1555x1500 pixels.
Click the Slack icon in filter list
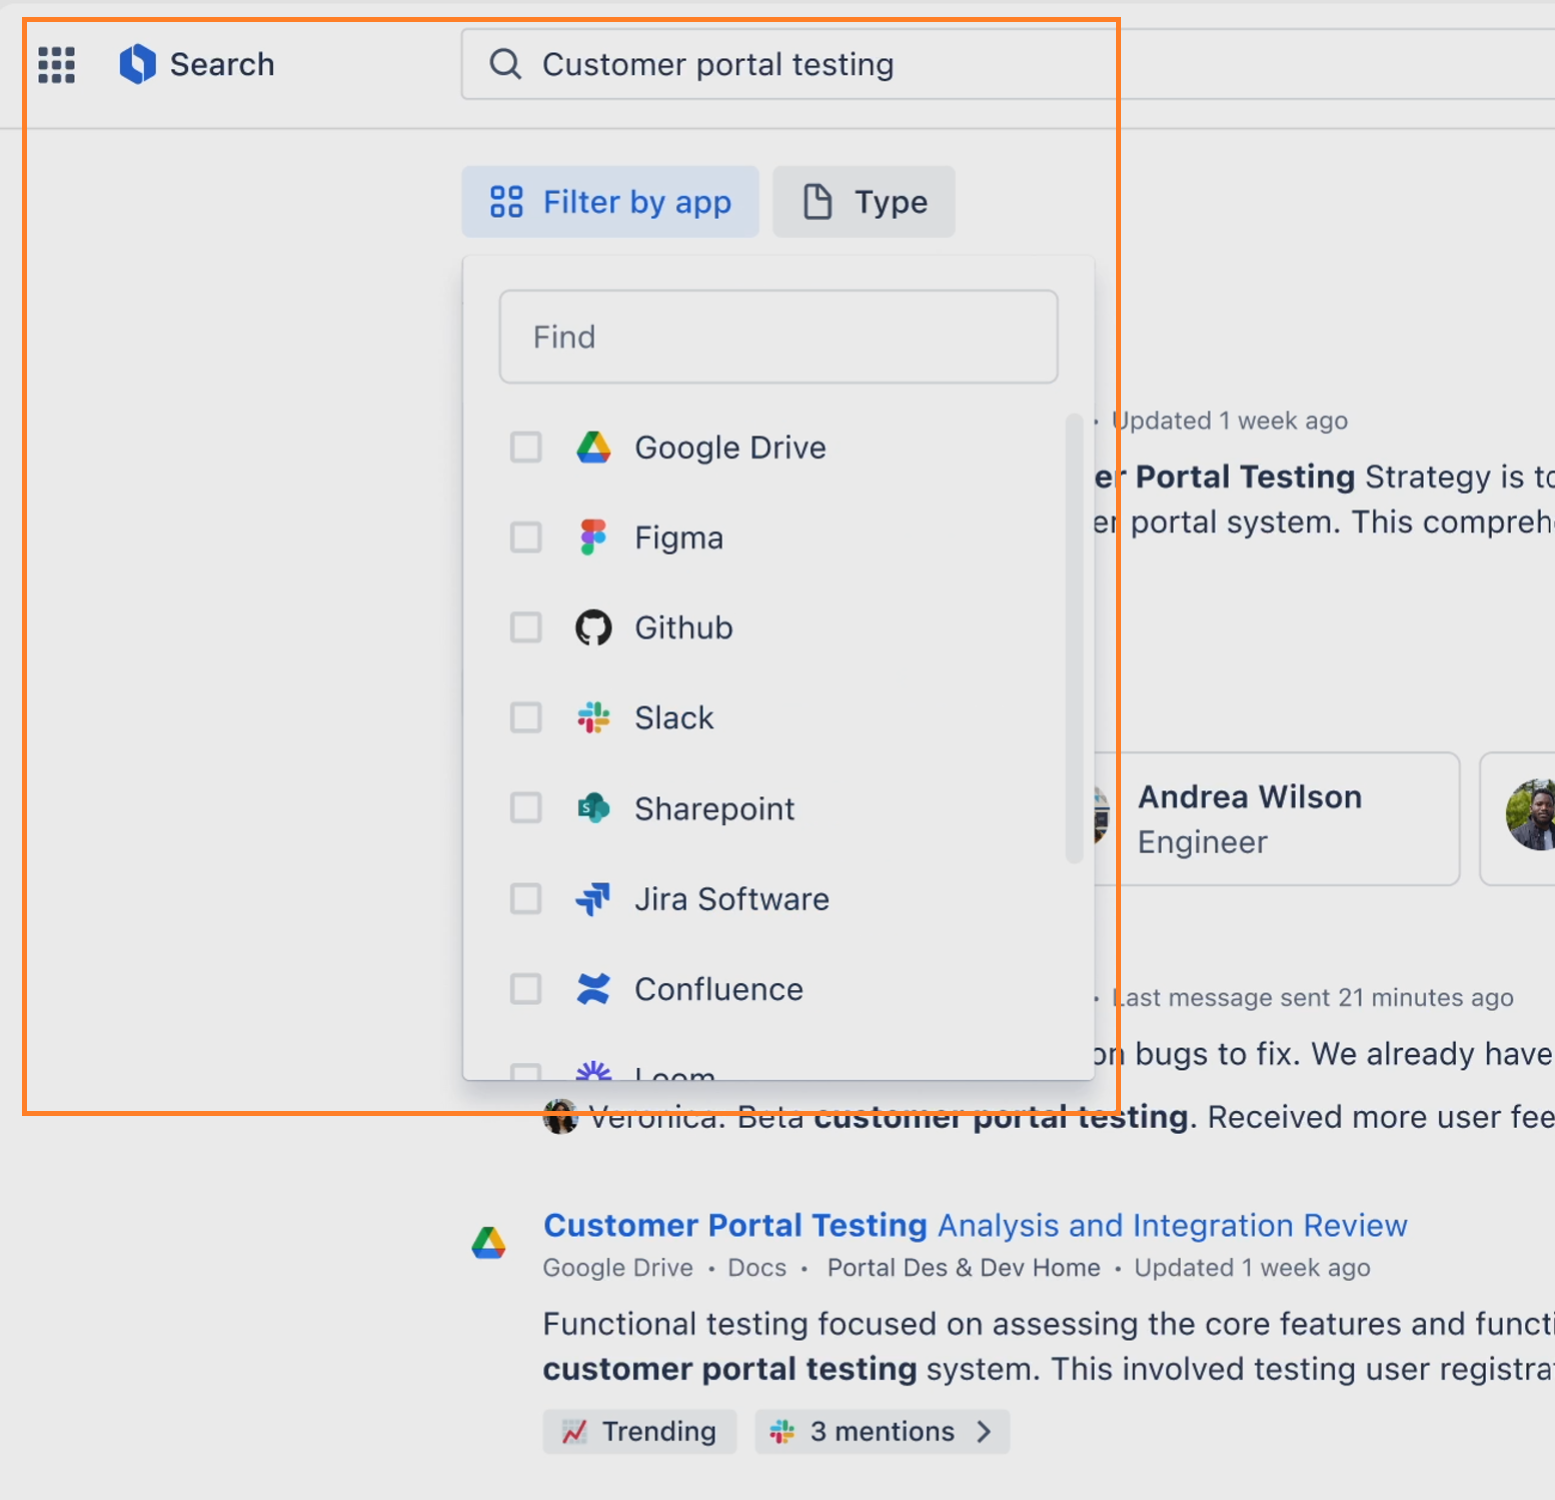594,718
